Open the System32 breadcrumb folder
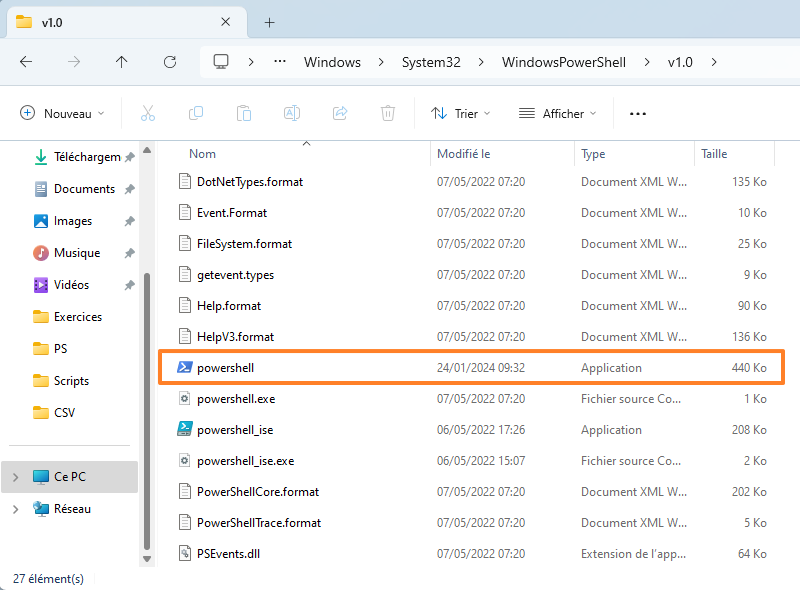 coord(431,61)
